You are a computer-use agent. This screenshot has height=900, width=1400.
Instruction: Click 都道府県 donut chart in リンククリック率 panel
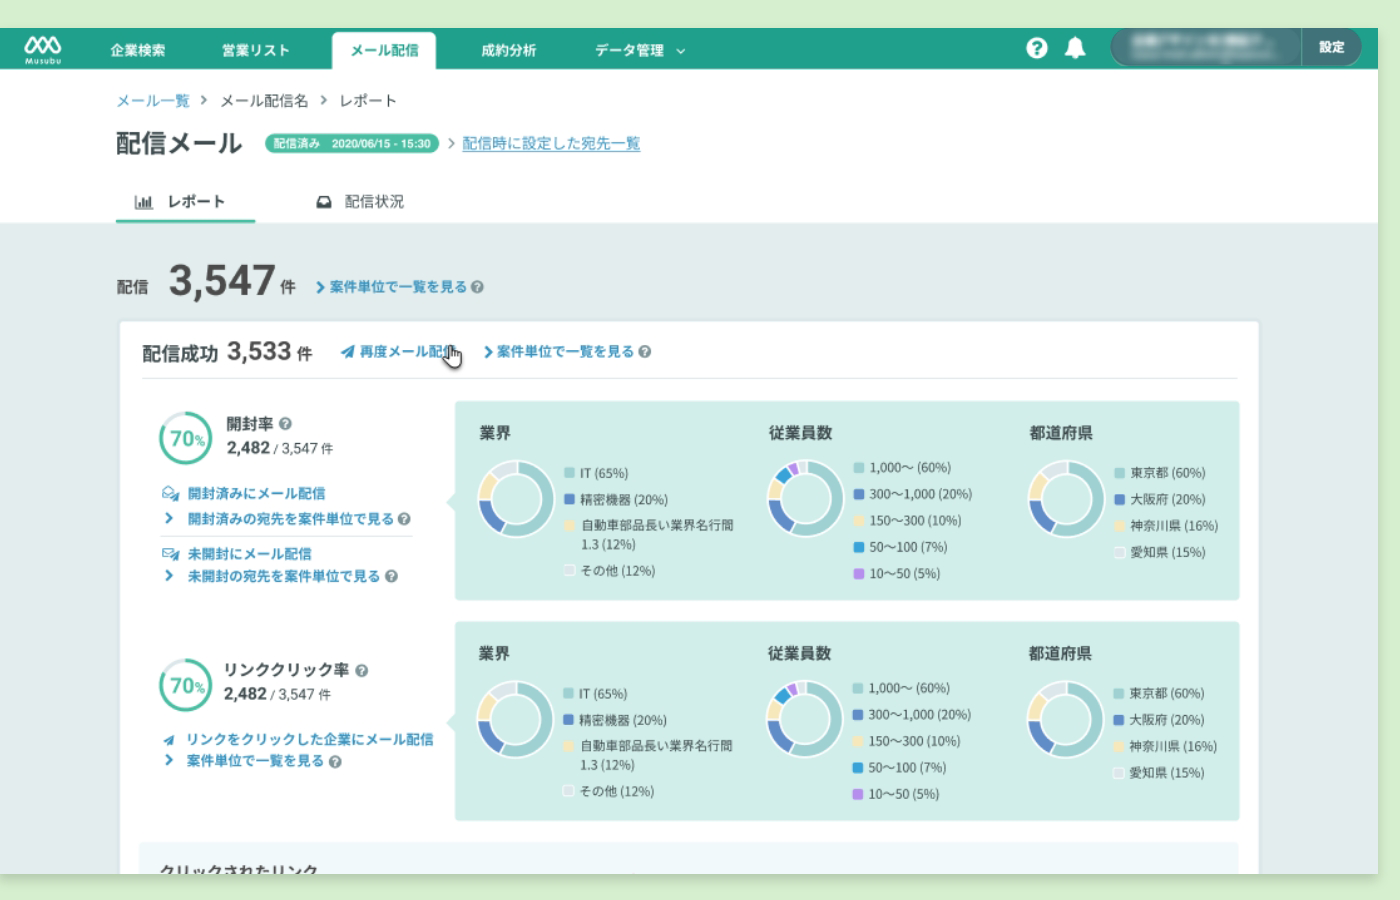[x=1065, y=719]
